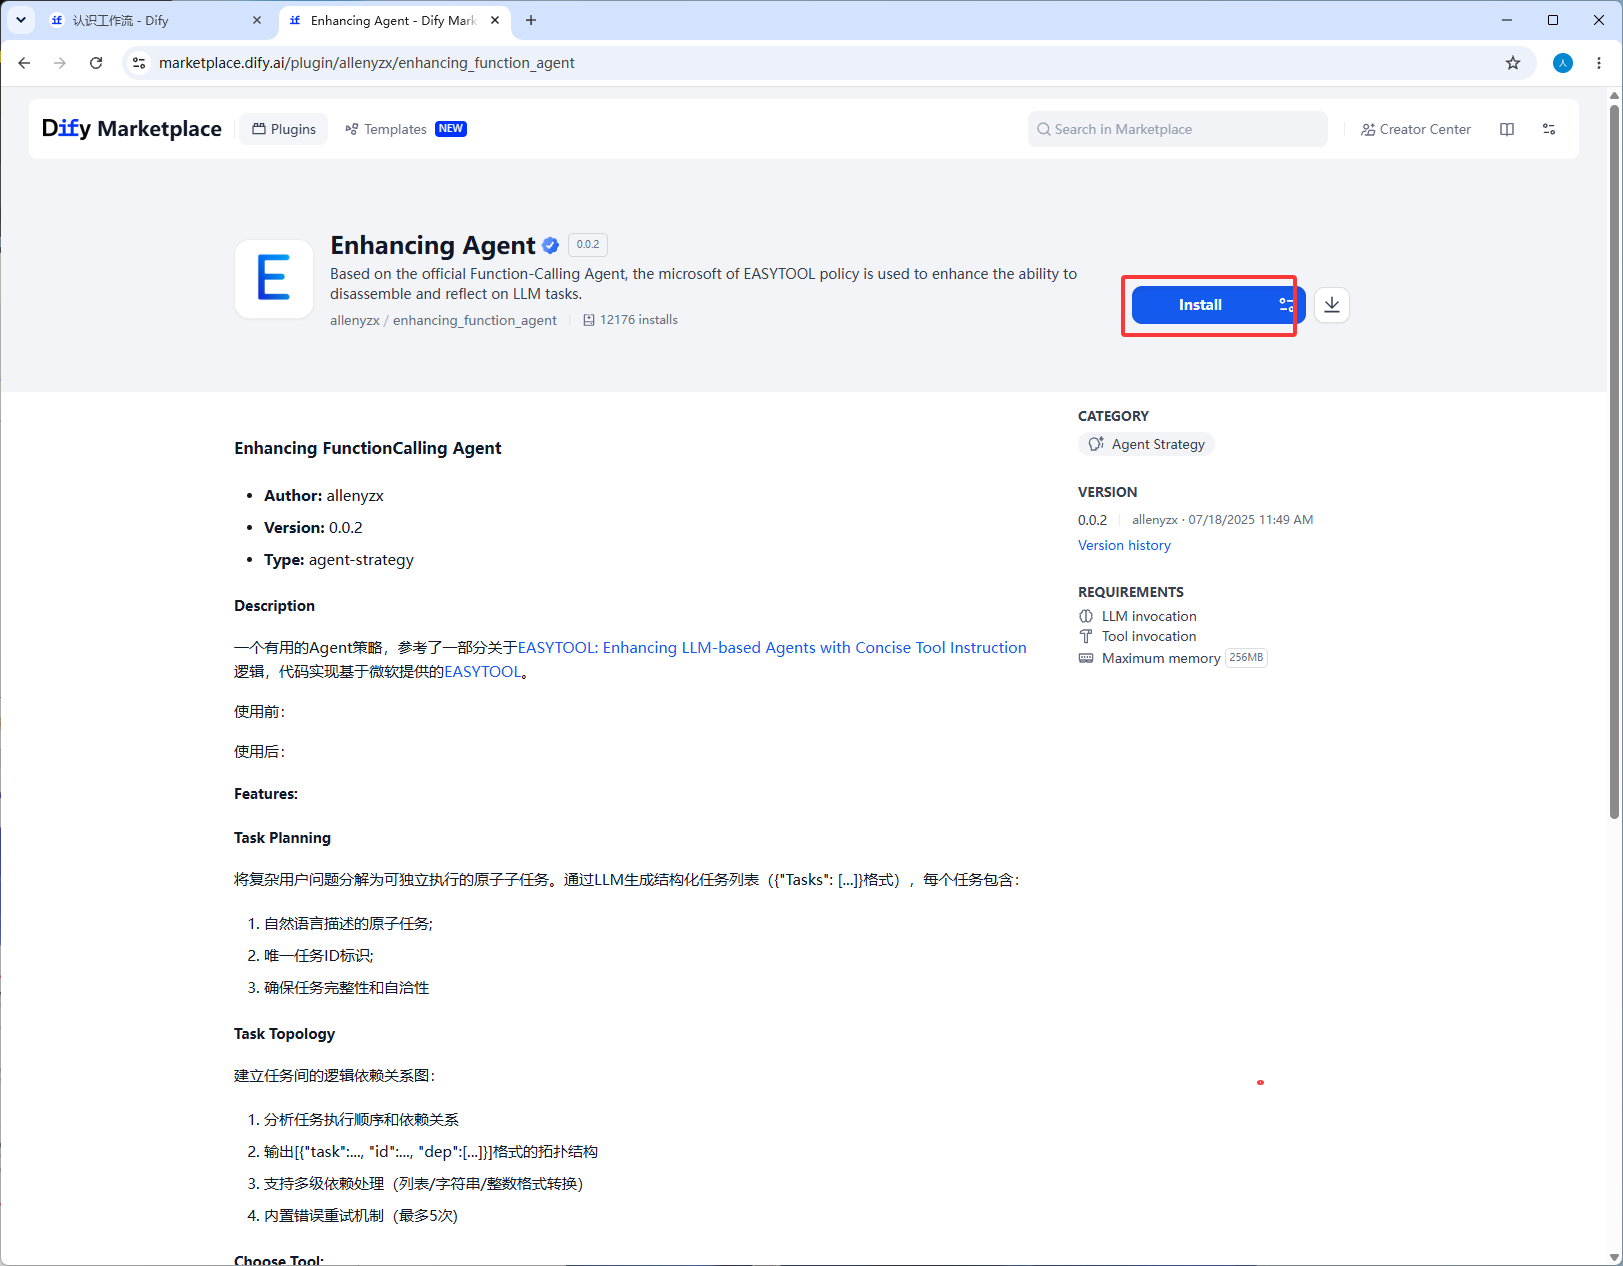Click the 0.0.2 version badge beside title
1623x1266 pixels.
point(588,244)
